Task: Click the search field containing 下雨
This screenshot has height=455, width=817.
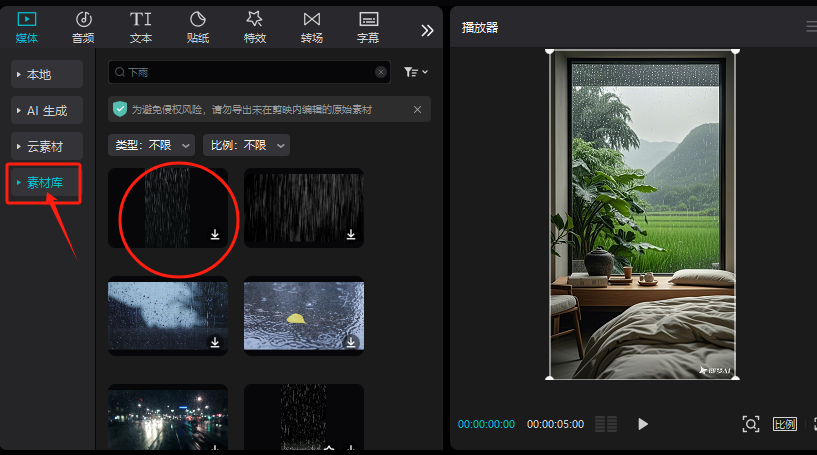Action: click(249, 72)
